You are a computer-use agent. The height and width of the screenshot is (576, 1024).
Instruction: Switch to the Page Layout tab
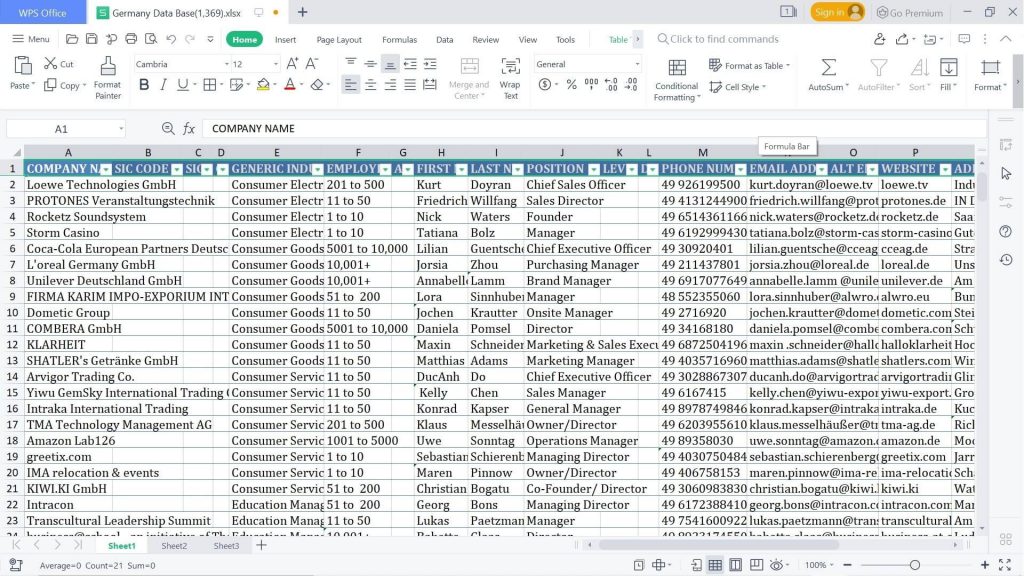pyautogui.click(x=339, y=39)
